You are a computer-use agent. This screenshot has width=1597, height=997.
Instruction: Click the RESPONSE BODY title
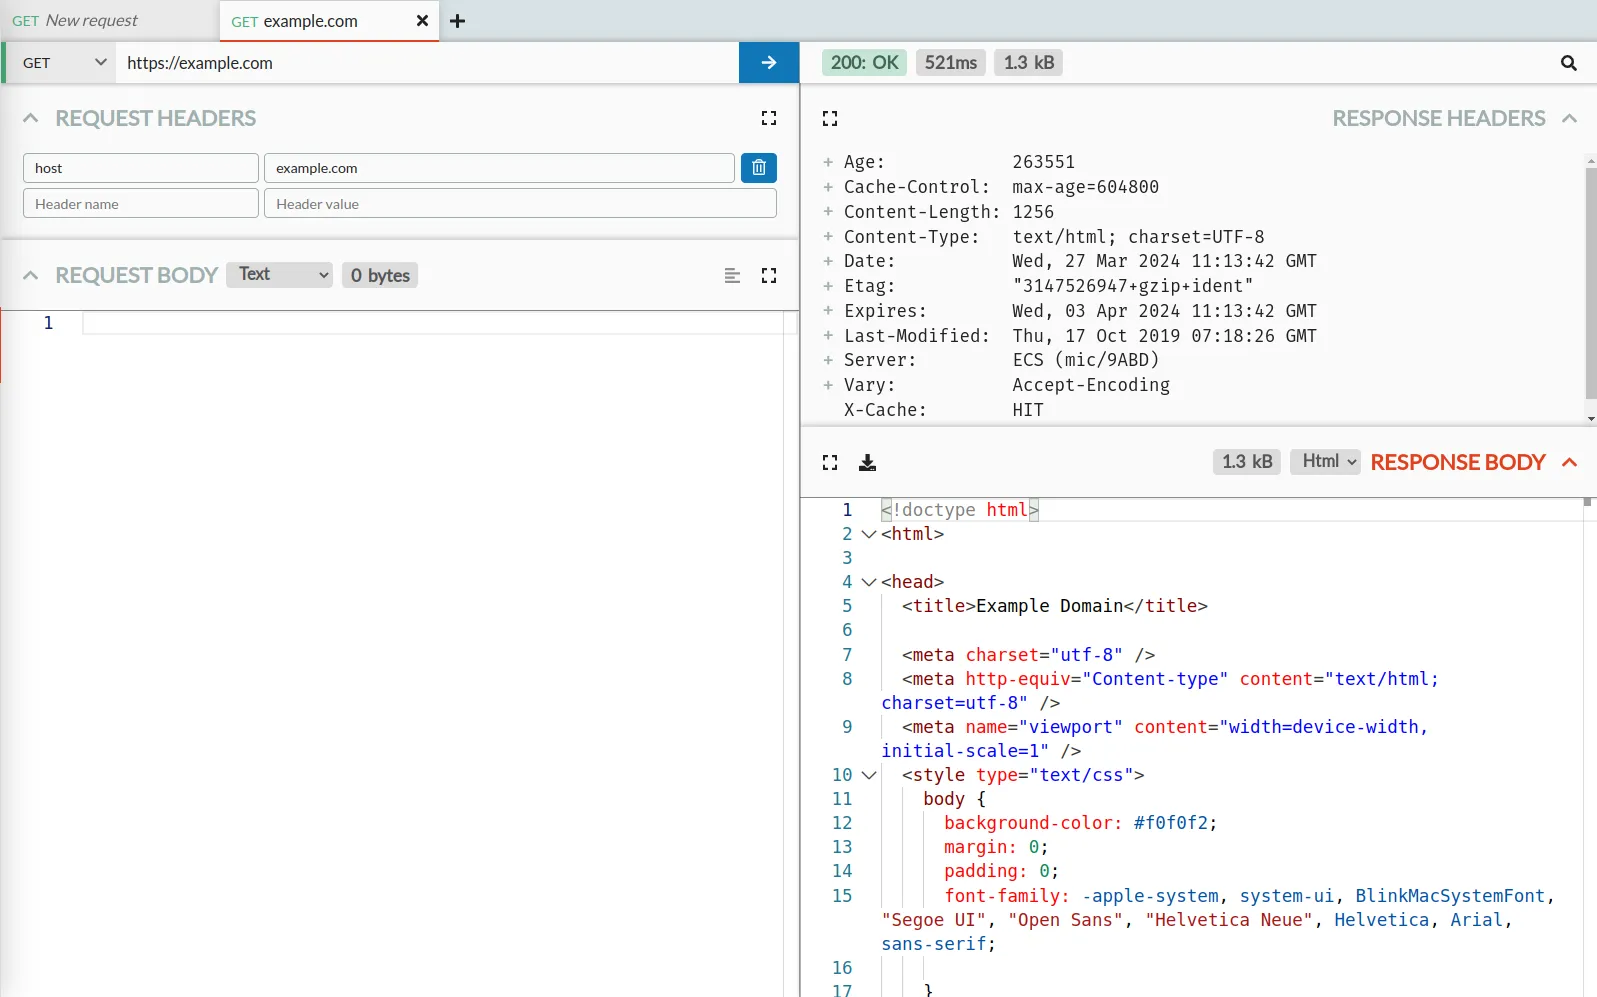[1458, 462]
